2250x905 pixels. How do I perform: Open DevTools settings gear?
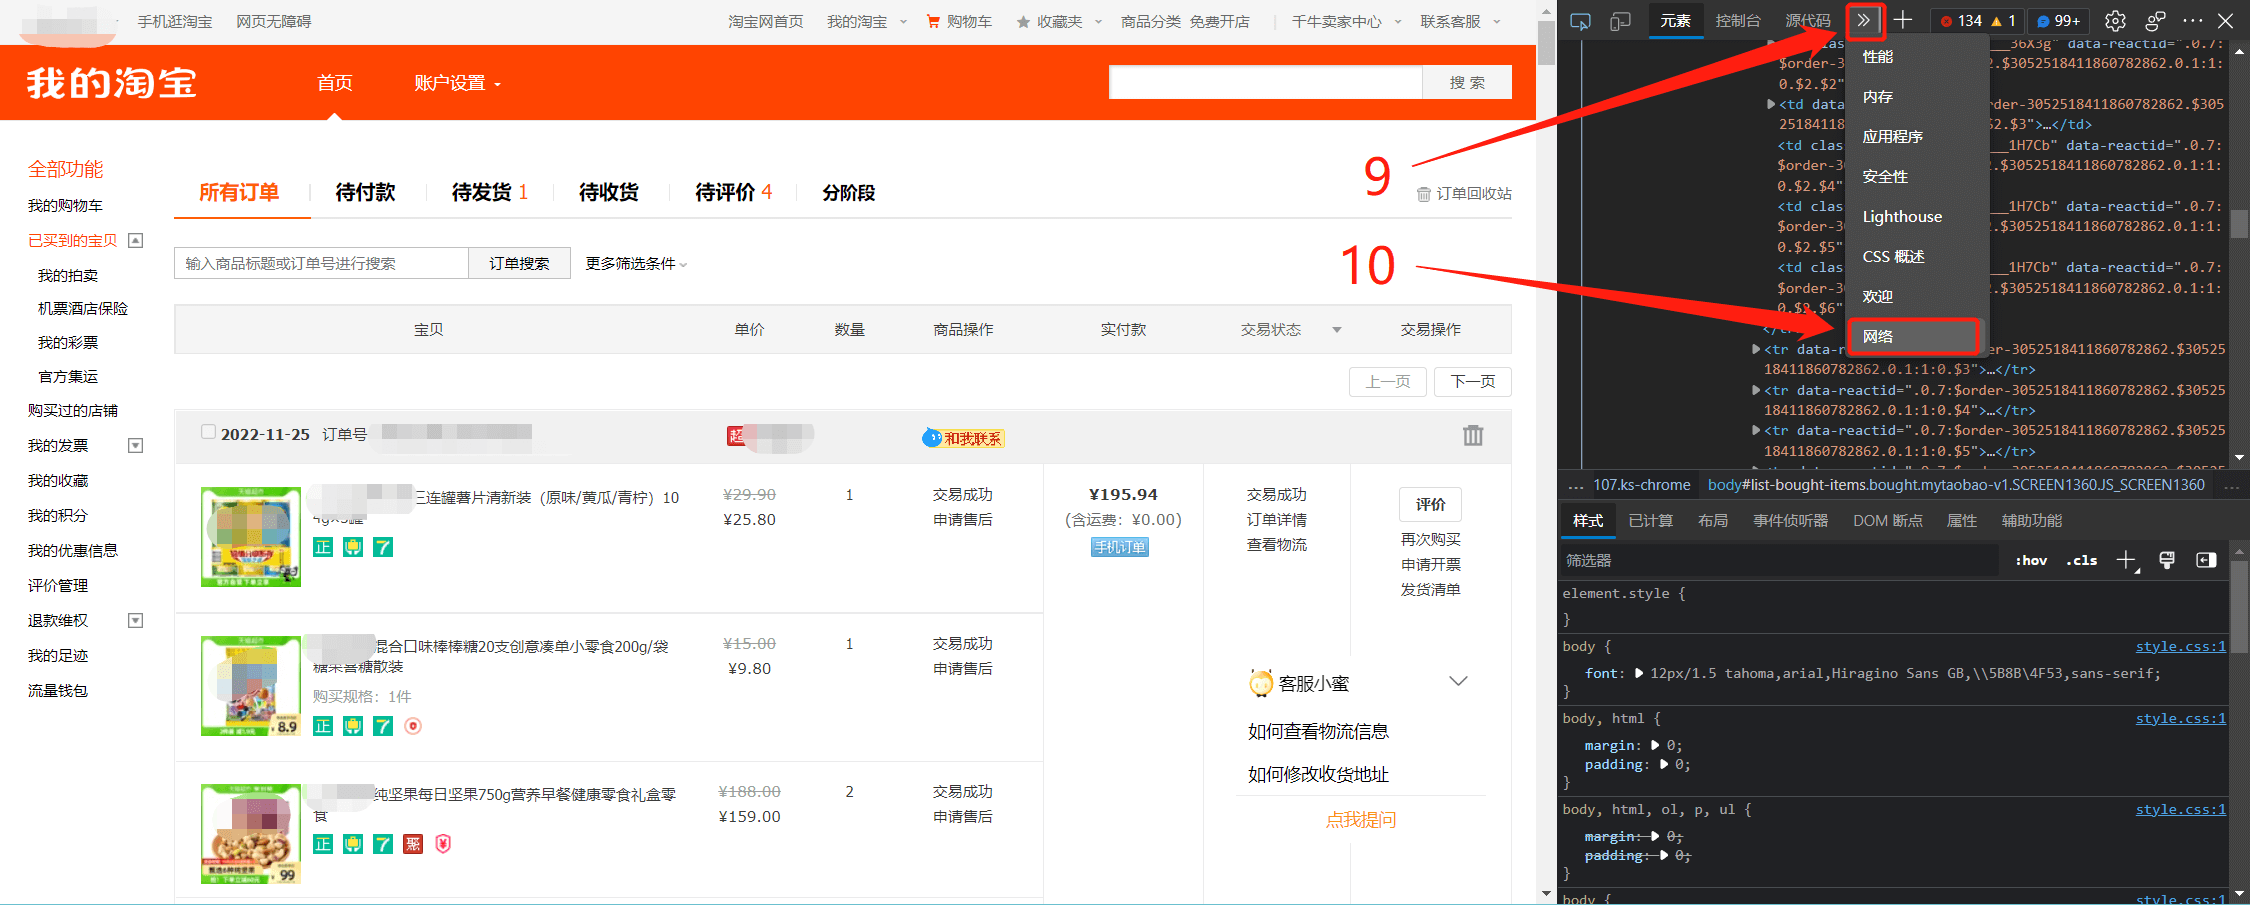(x=2115, y=21)
